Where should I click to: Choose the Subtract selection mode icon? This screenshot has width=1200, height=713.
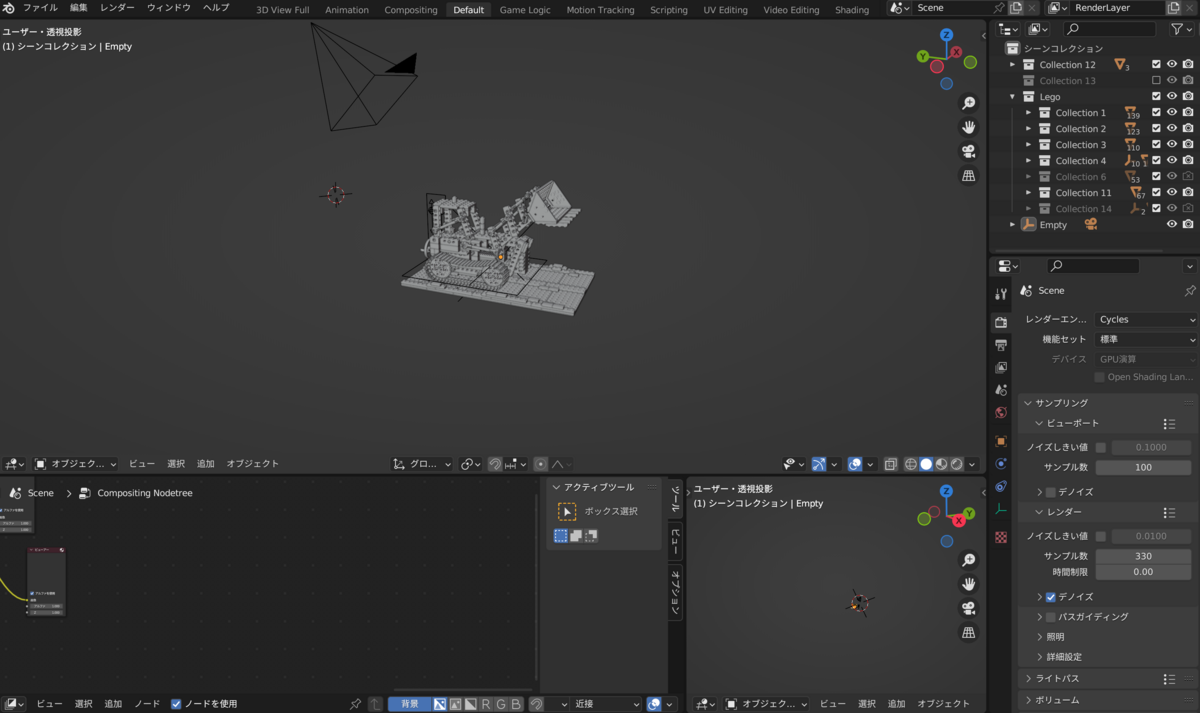591,536
